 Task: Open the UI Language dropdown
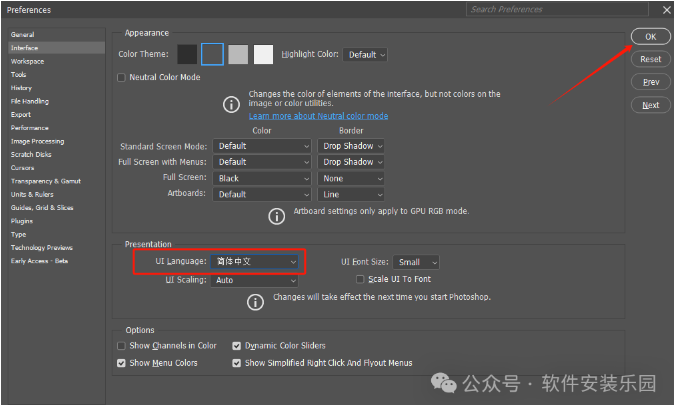[x=254, y=261]
